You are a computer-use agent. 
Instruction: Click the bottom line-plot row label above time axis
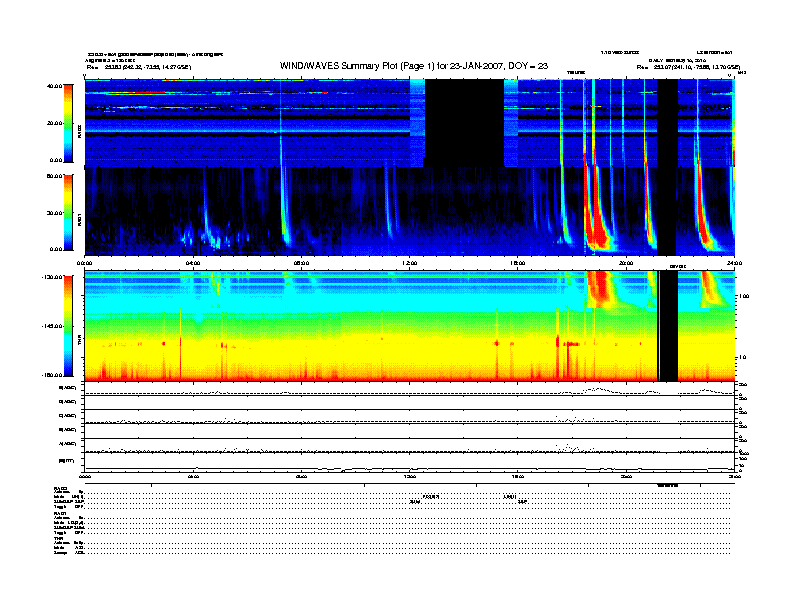point(67,460)
